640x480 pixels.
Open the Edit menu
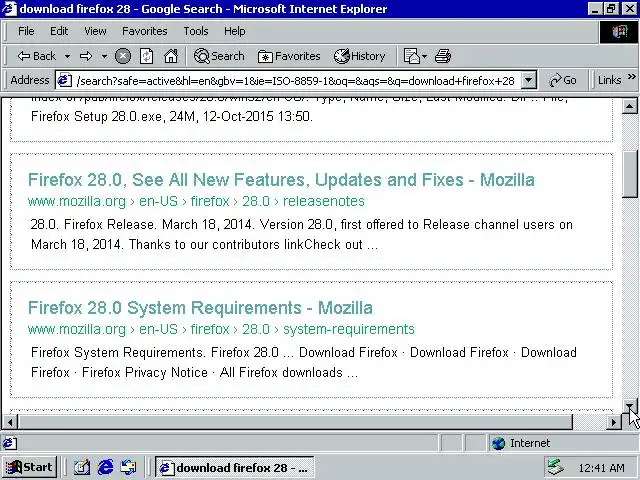coord(59,31)
